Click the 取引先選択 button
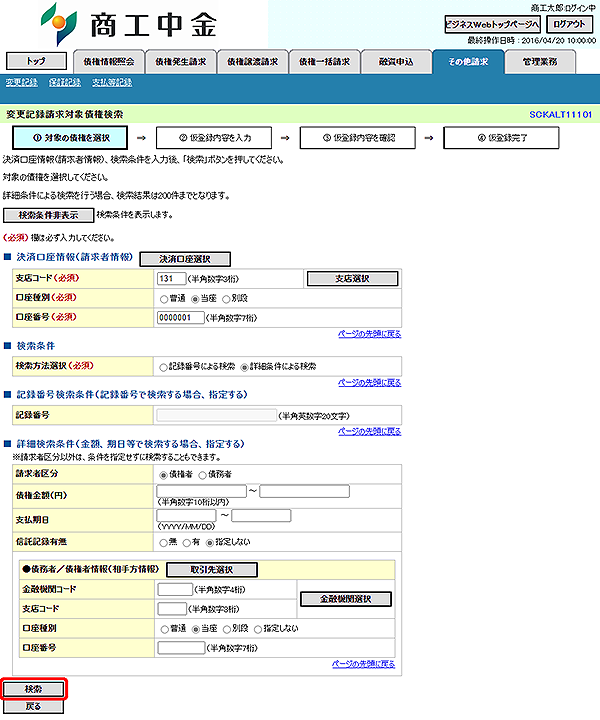The image size is (600, 720). [x=212, y=570]
